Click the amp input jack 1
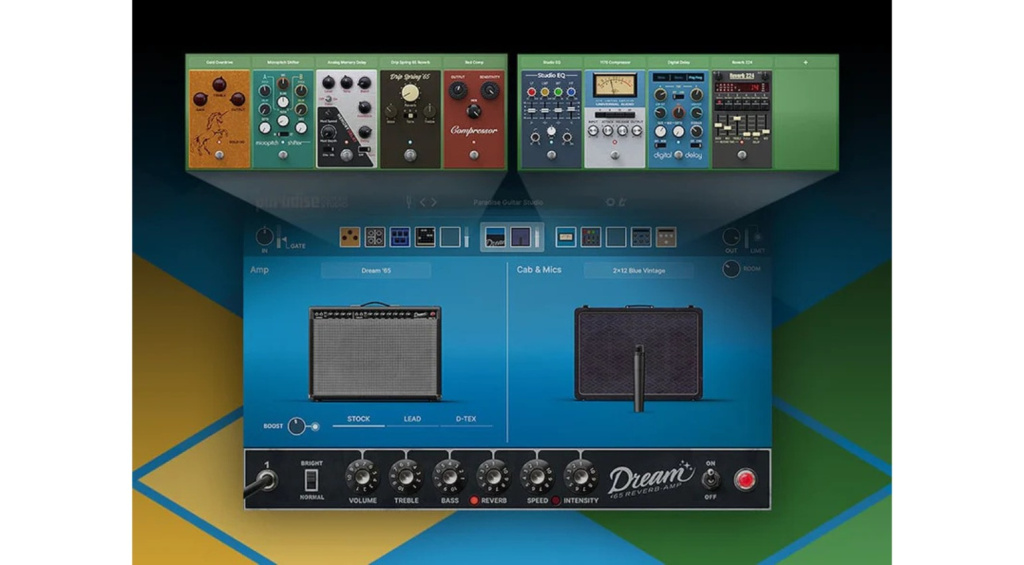 click(266, 481)
